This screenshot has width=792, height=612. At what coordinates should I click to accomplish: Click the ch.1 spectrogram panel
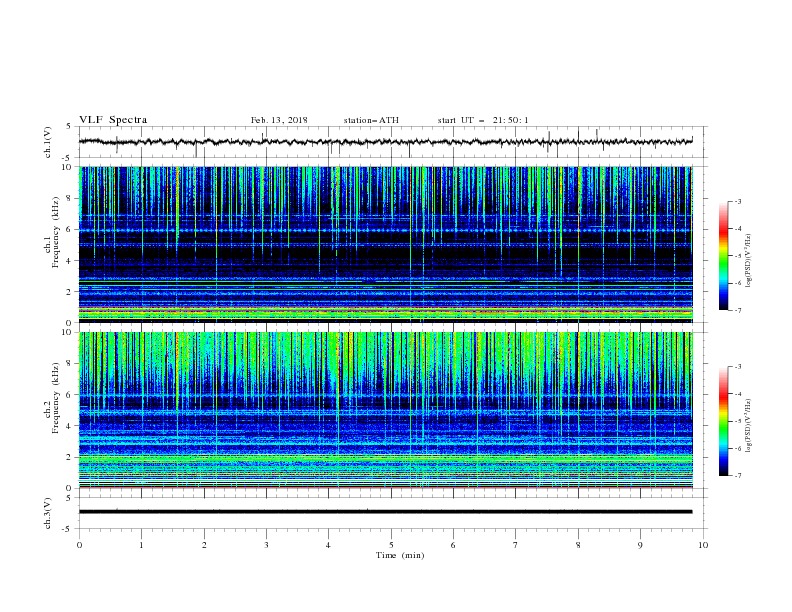tap(385, 244)
